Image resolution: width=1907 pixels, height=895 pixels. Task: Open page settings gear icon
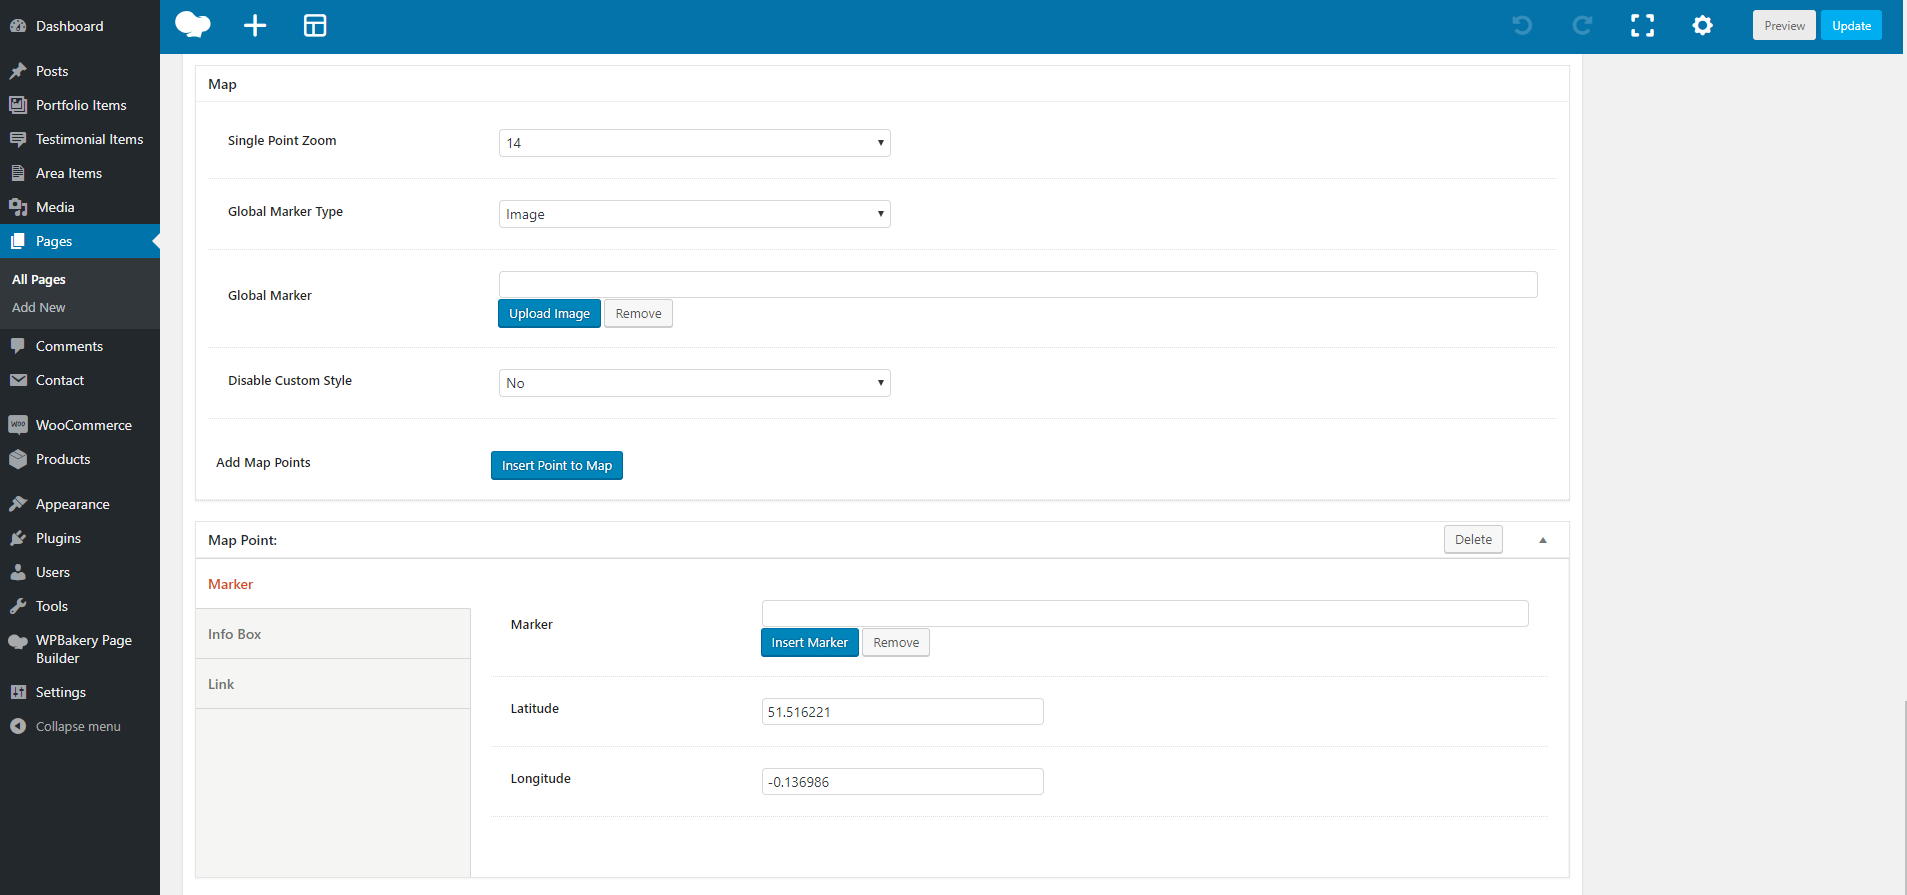click(x=1702, y=25)
